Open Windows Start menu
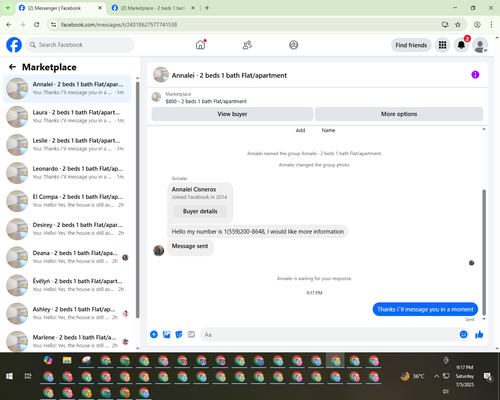Screen dimensions: 500x400 tap(9, 376)
